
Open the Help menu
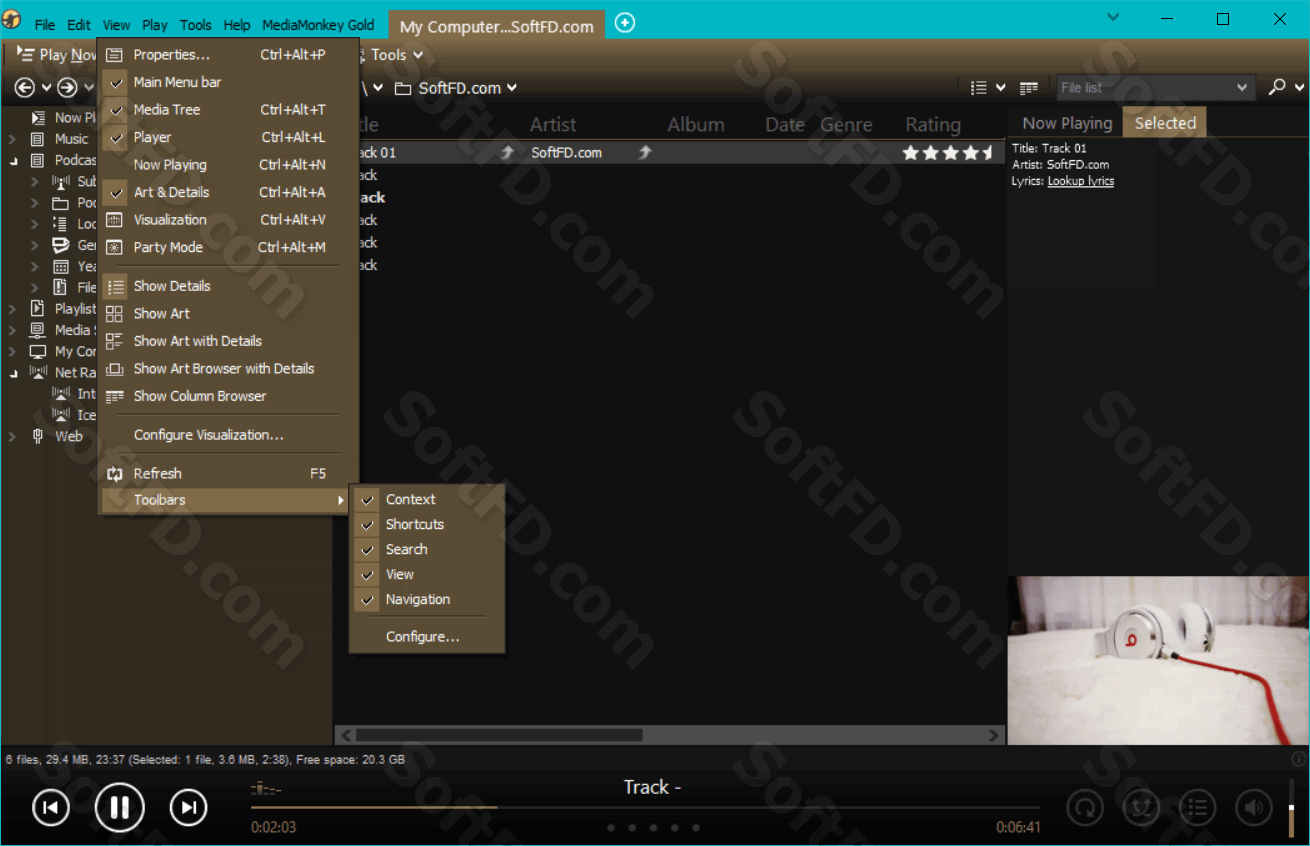point(237,25)
